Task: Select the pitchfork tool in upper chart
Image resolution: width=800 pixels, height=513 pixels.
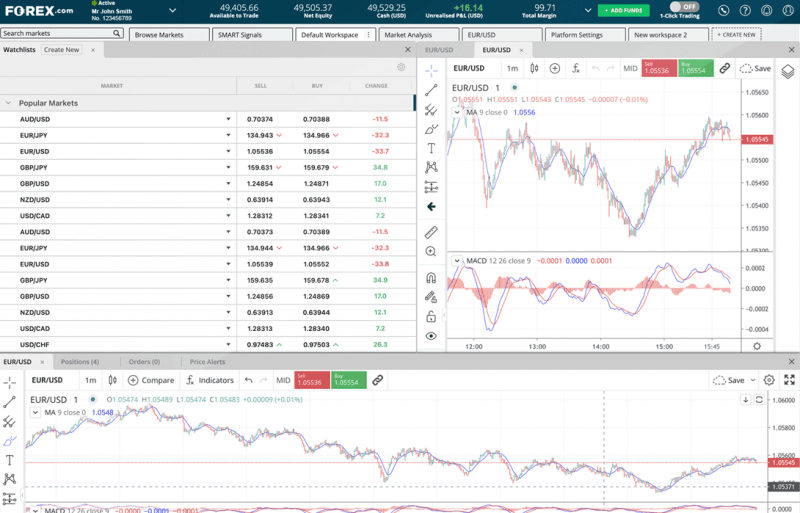Action: tap(431, 110)
